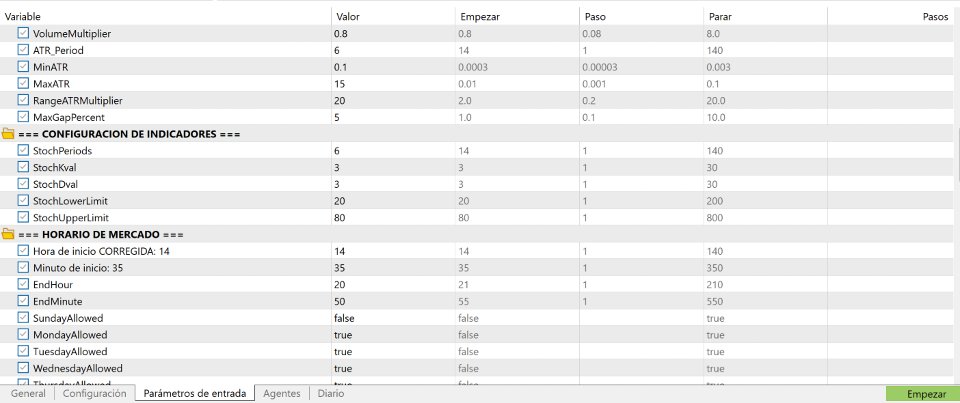Click the Valor column header
This screenshot has height=403, width=960.
tap(392, 17)
